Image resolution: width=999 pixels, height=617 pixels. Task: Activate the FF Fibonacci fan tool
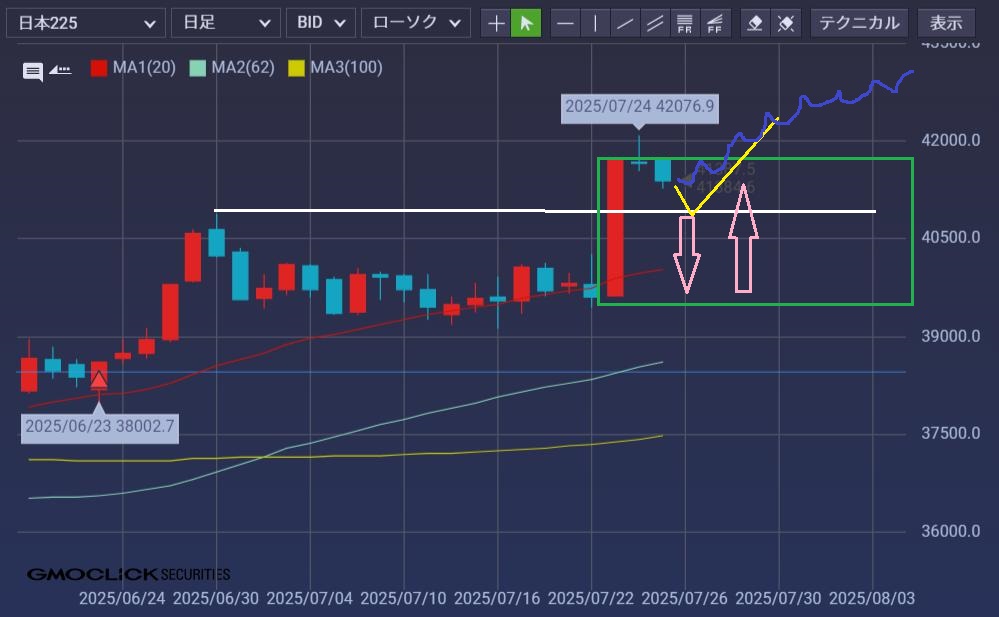point(715,24)
